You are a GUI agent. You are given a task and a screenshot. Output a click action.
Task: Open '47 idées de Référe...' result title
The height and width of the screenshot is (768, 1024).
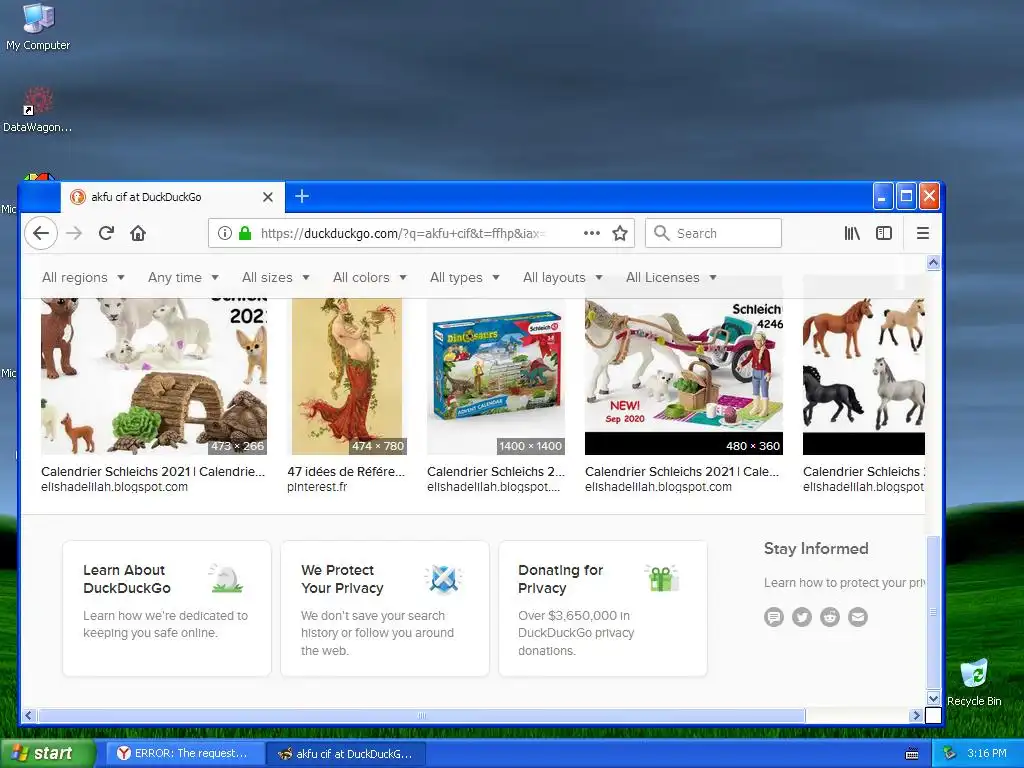pos(346,472)
